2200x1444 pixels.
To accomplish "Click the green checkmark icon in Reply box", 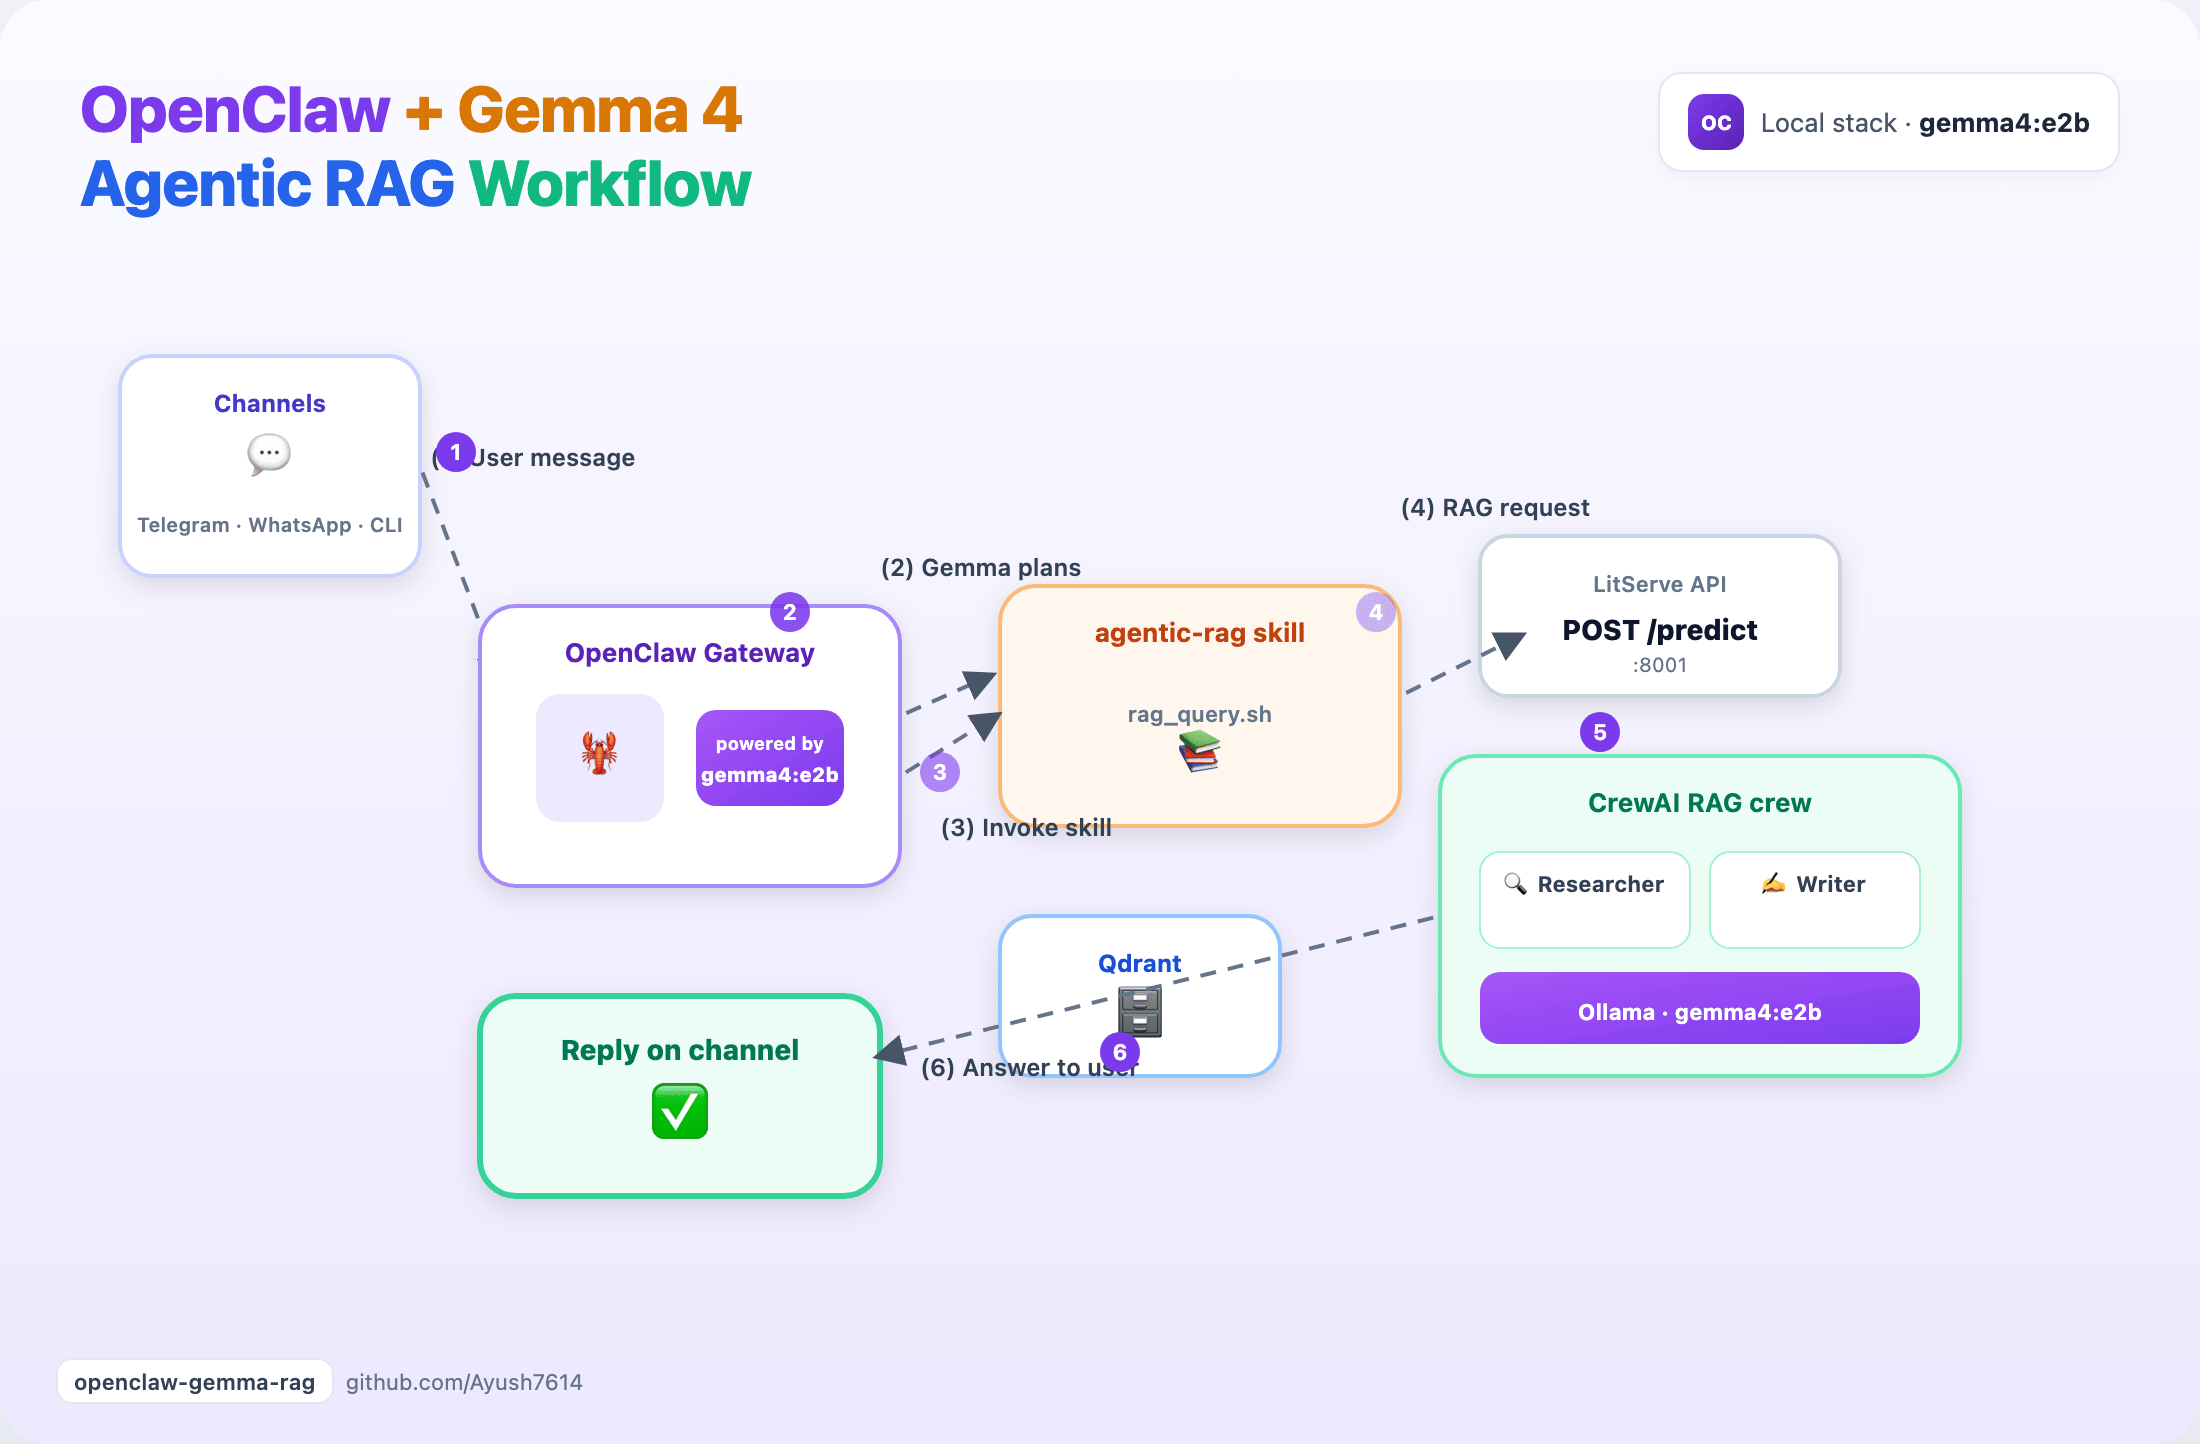I will click(680, 1111).
